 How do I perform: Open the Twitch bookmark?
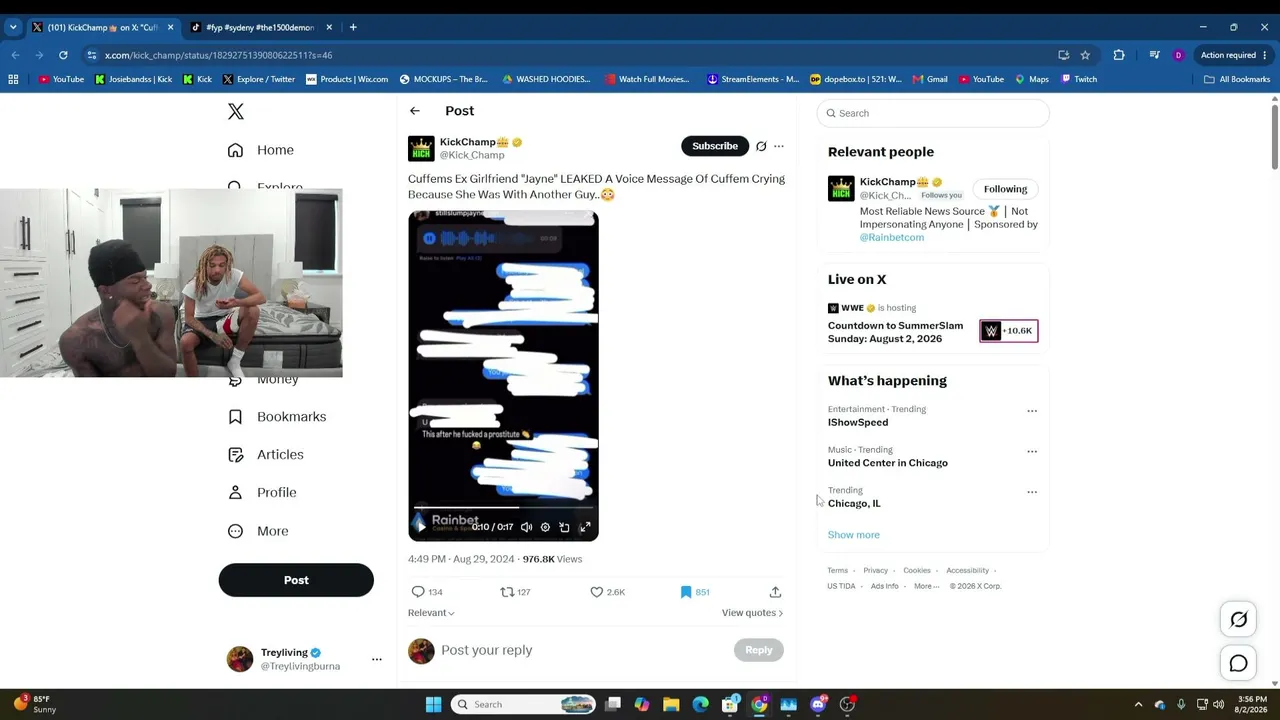click(1079, 79)
